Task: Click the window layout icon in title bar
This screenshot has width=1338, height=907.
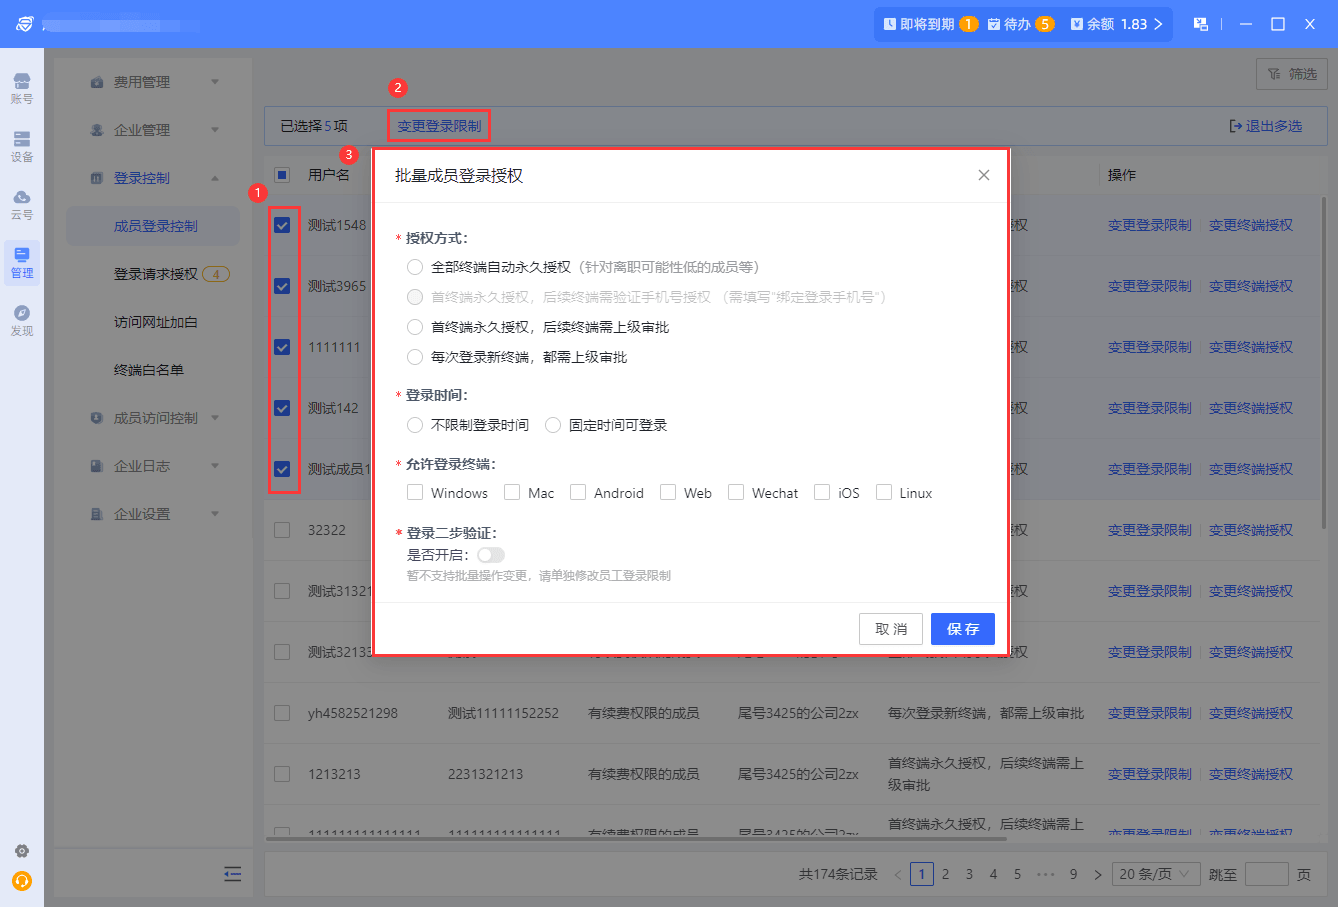Action: (1201, 24)
